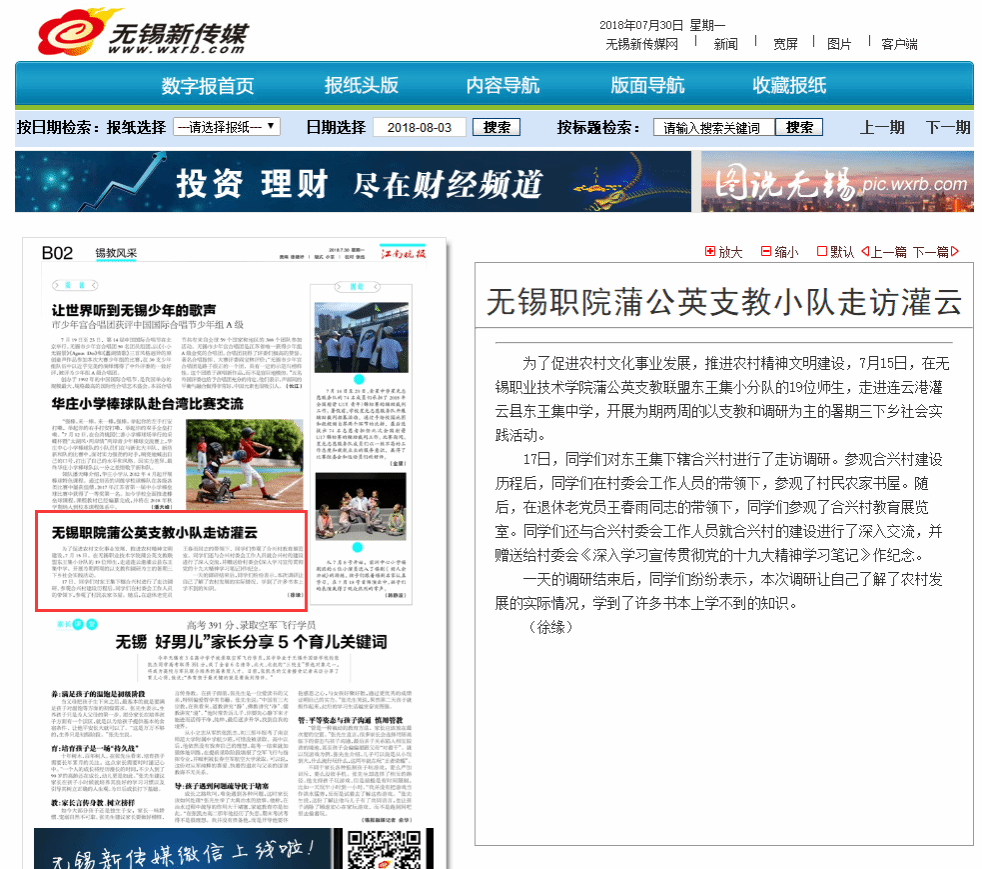Open the 日期选择 date picker field
Image resolution: width=982 pixels, height=869 pixels.
pos(420,128)
